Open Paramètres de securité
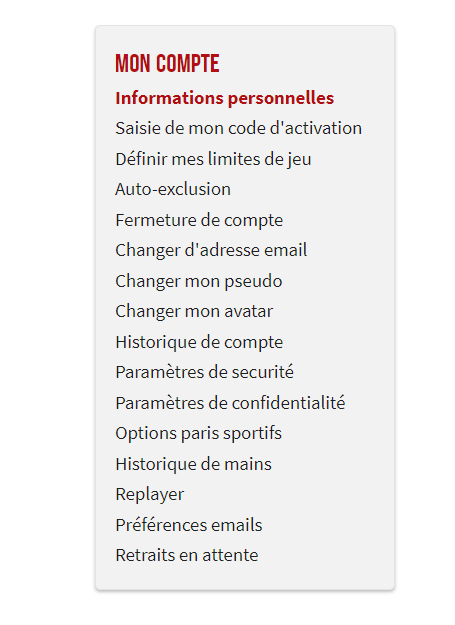This screenshot has height=625, width=455. click(204, 372)
